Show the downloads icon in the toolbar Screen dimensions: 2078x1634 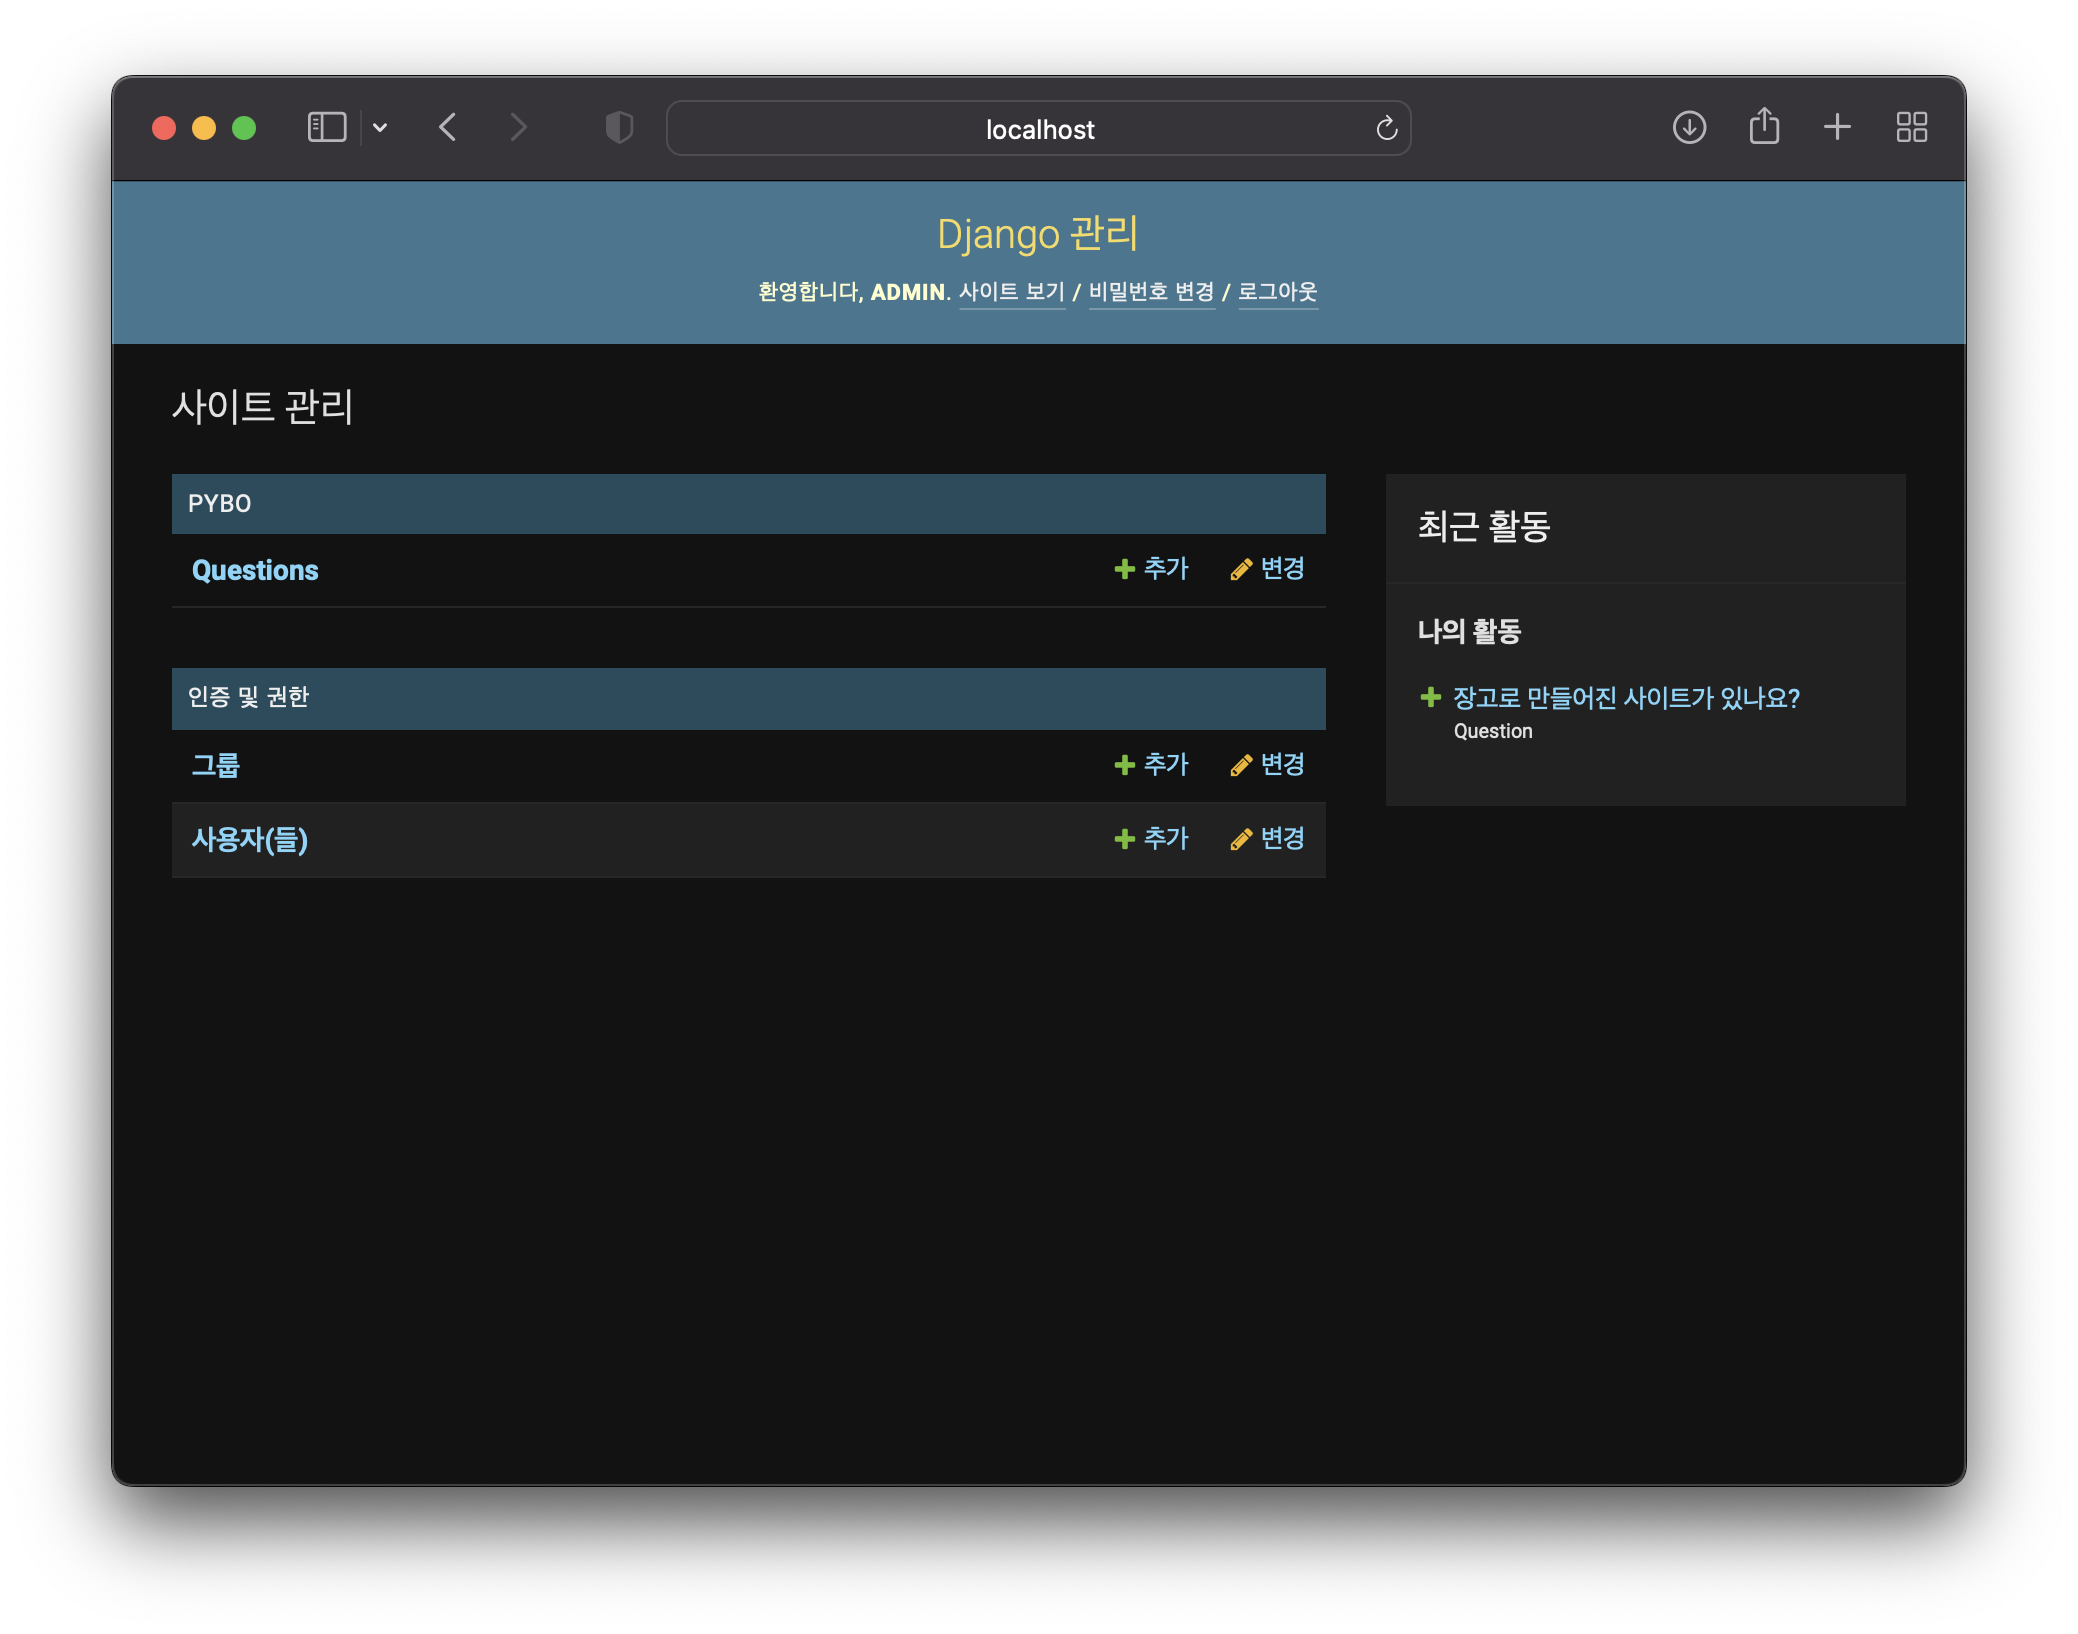1689,128
